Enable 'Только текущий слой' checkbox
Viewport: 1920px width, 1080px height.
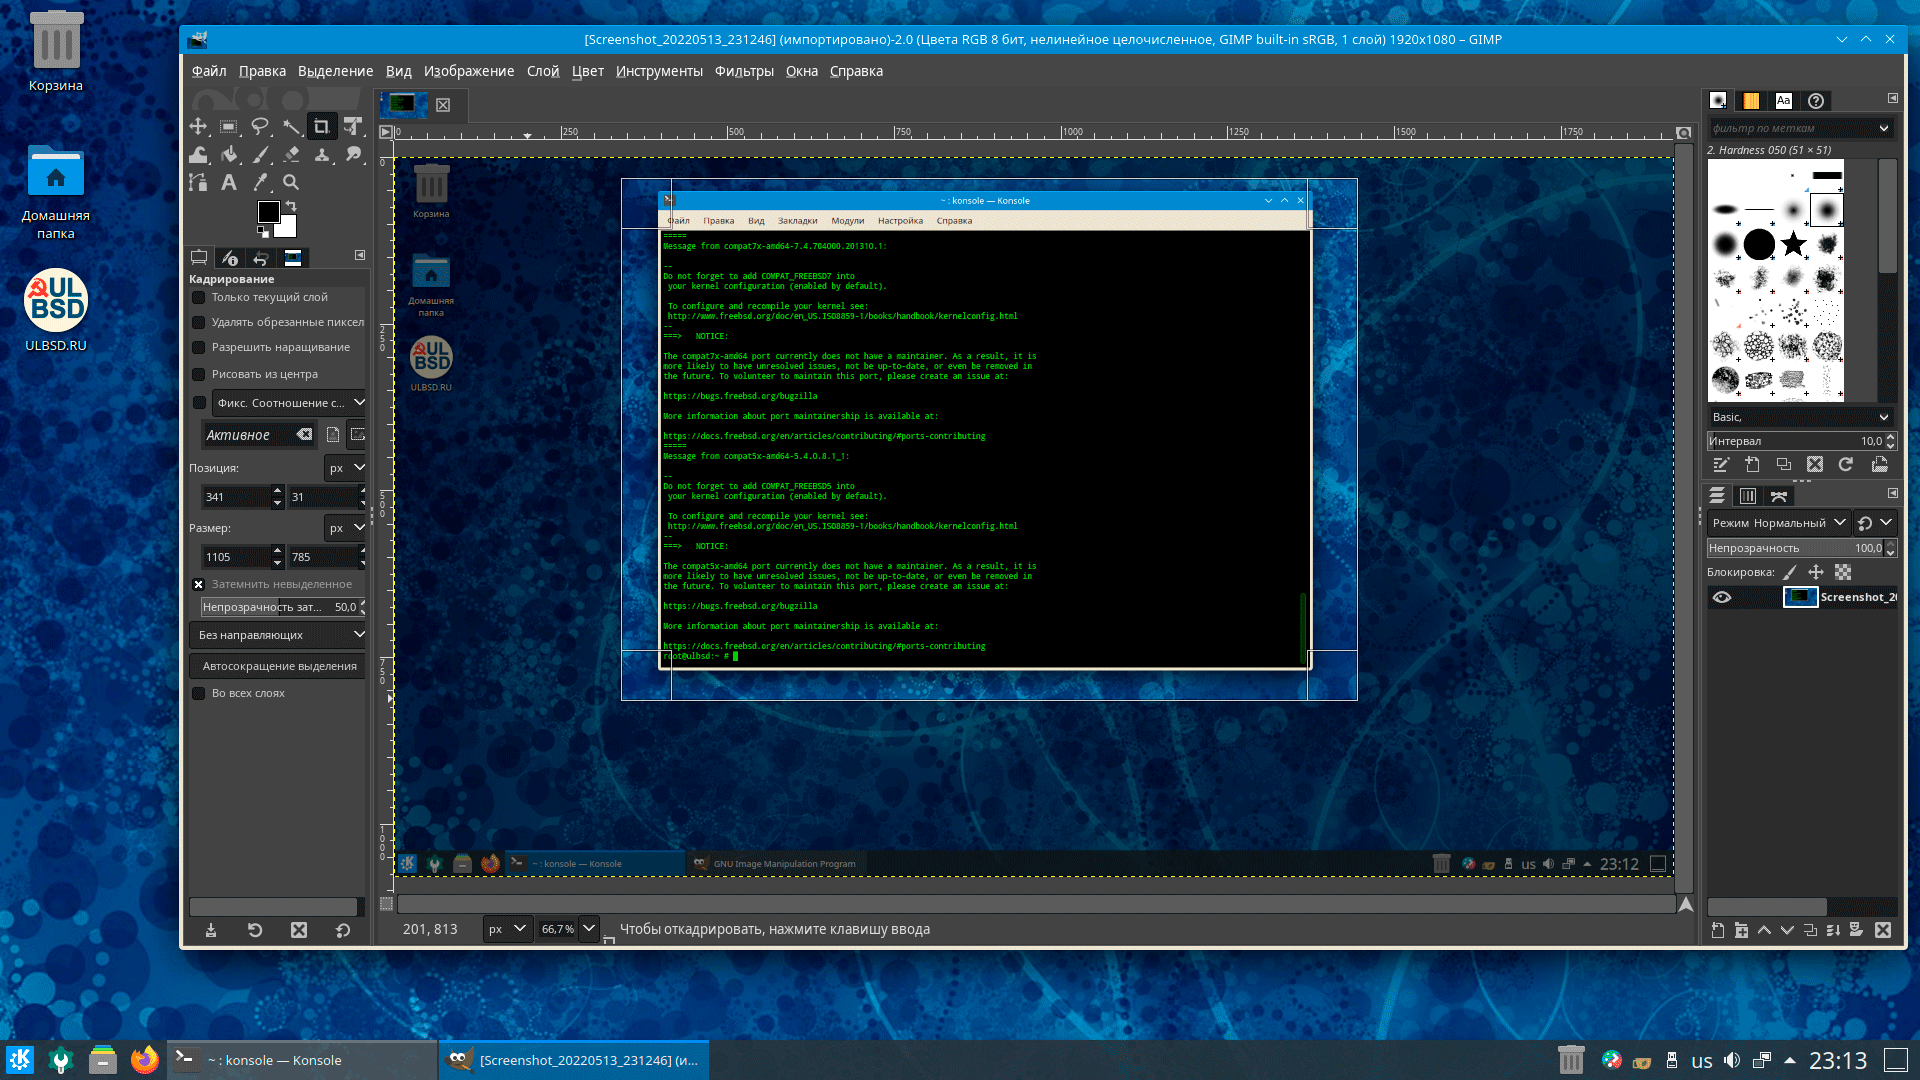[199, 298]
